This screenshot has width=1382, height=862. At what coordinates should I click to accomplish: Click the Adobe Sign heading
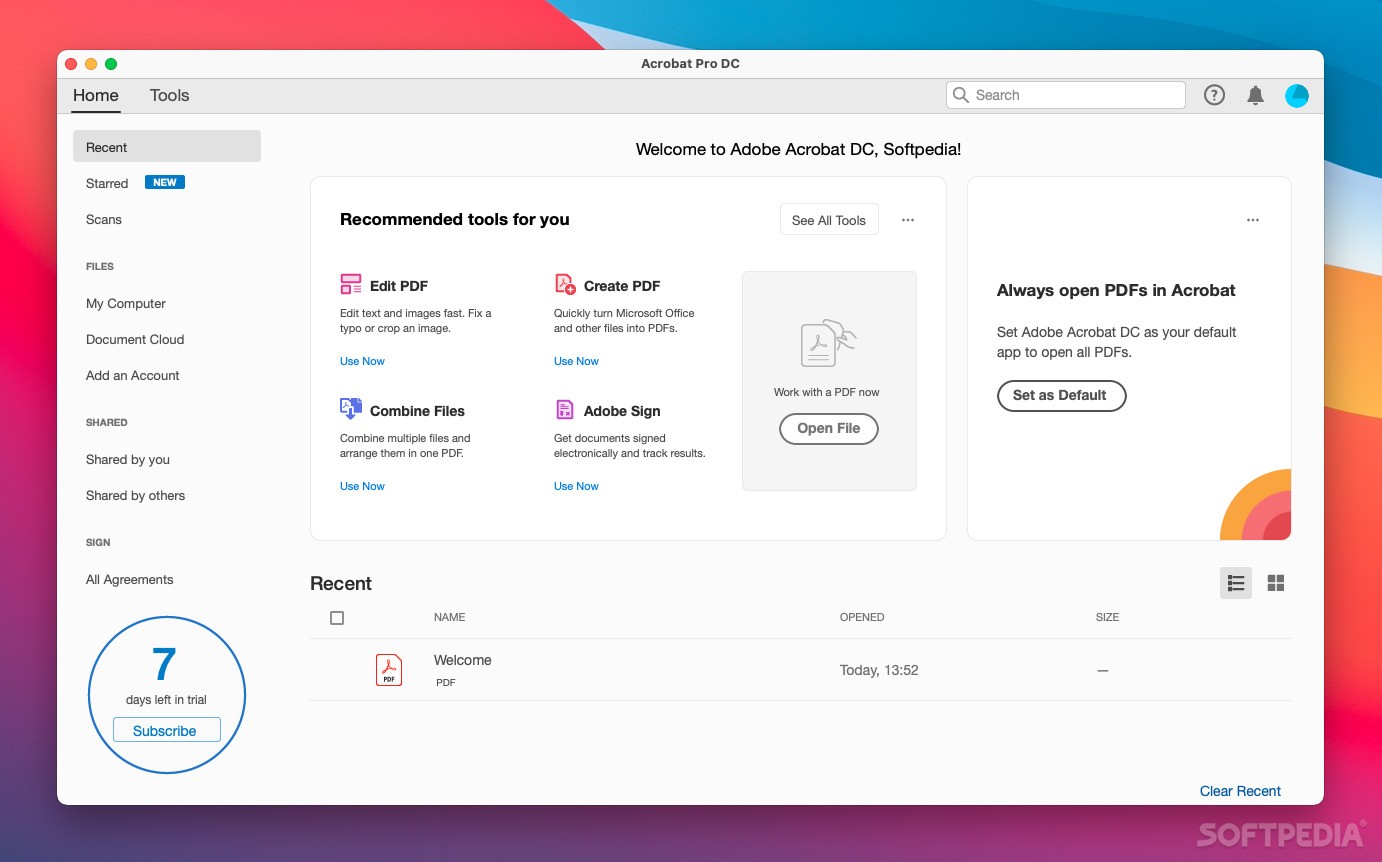(x=622, y=411)
